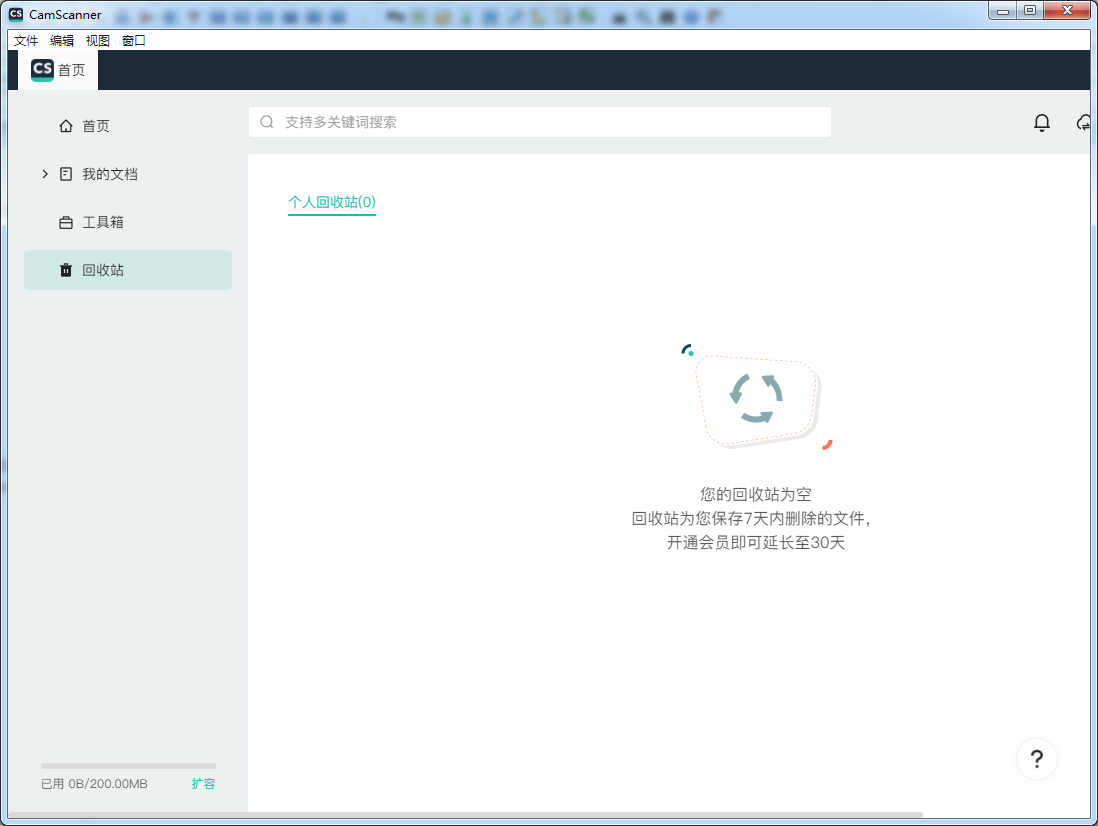Open the 视图 menu
The height and width of the screenshot is (826, 1098).
pos(97,40)
